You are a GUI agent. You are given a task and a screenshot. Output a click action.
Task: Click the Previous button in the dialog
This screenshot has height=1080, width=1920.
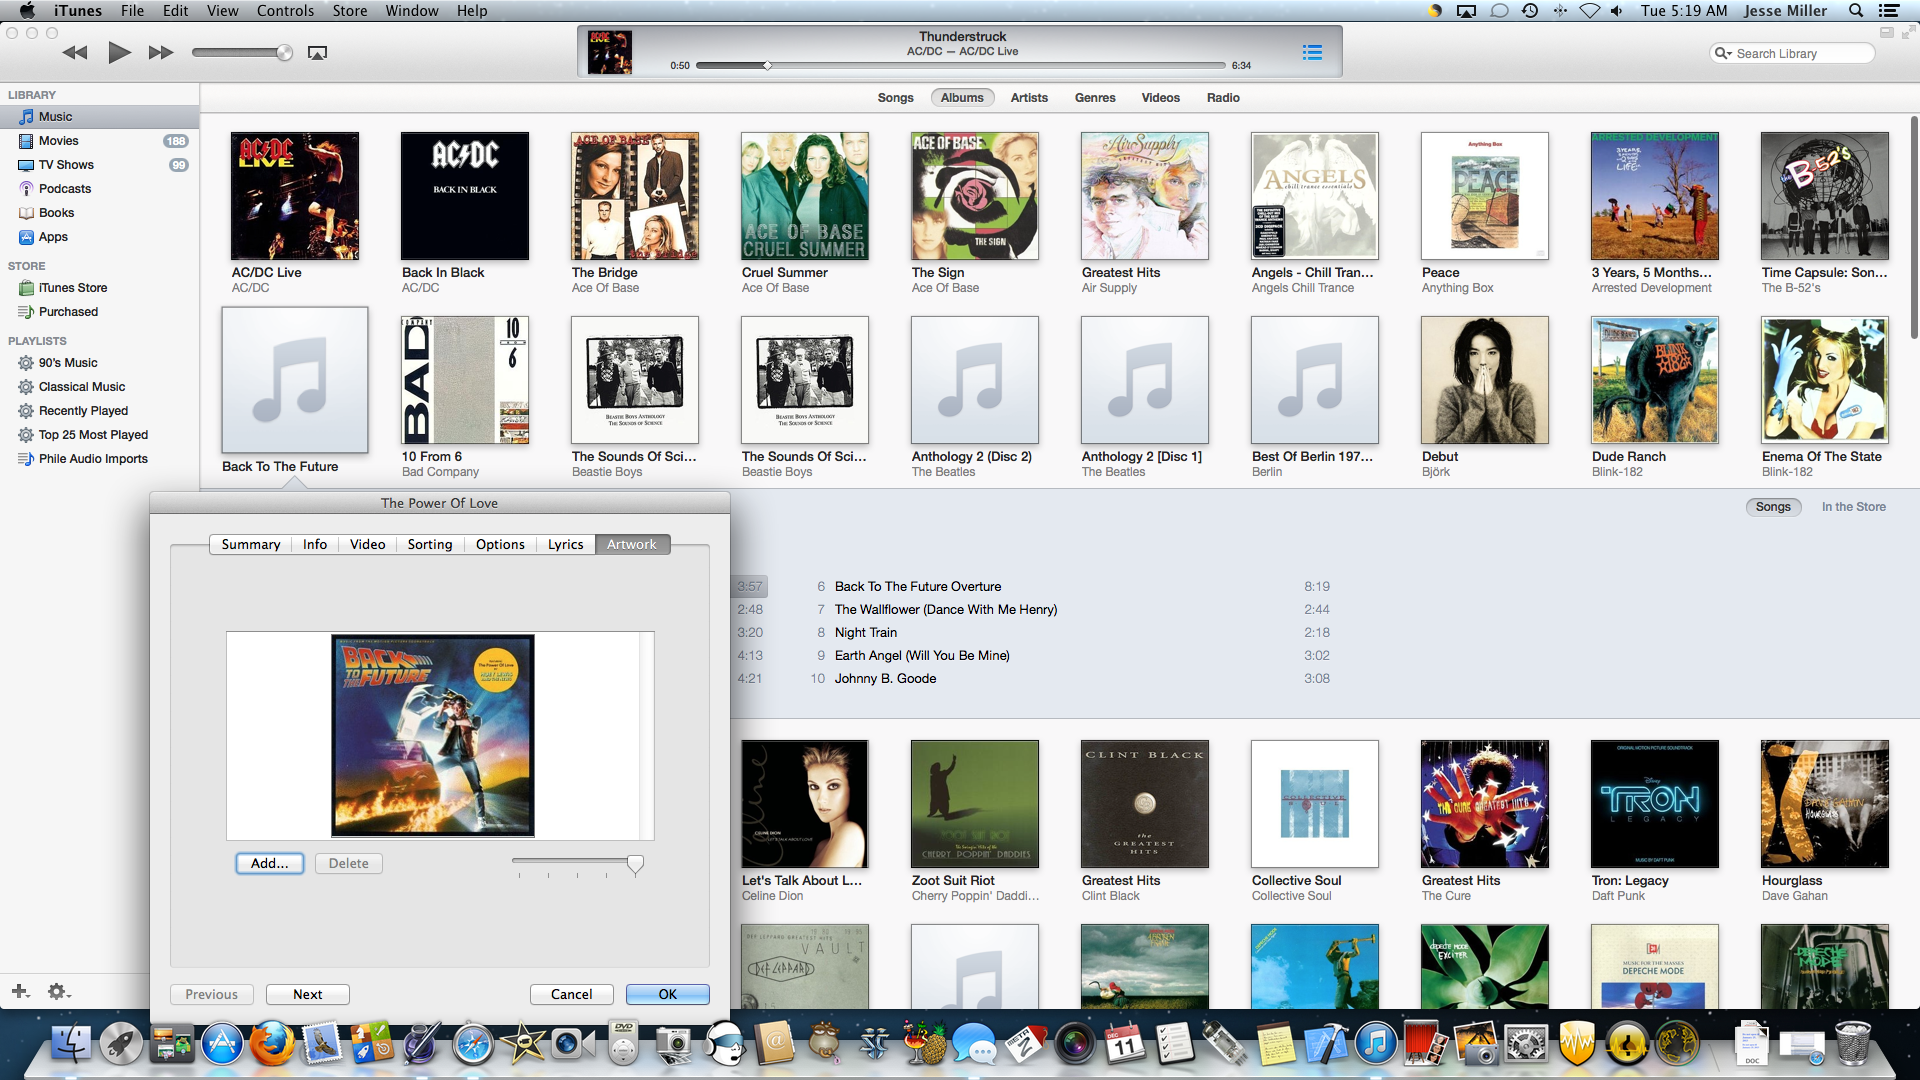tap(212, 994)
